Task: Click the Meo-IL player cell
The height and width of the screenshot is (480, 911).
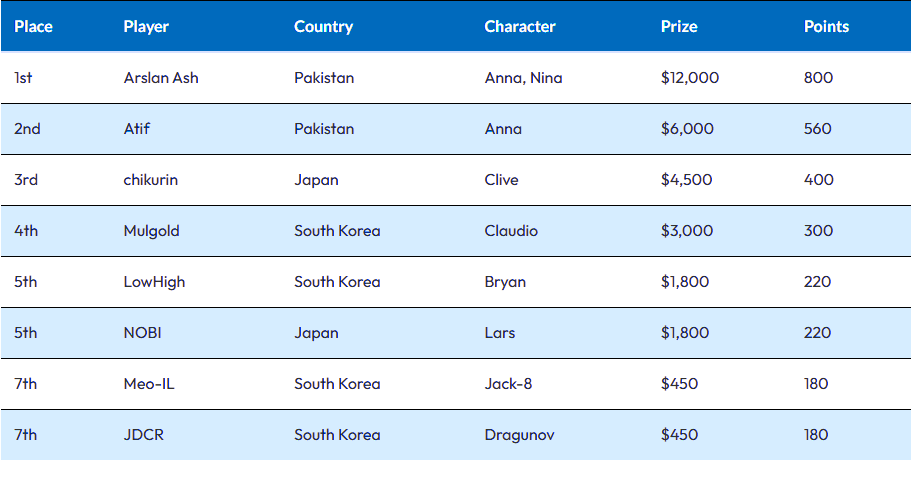Action: click(149, 384)
